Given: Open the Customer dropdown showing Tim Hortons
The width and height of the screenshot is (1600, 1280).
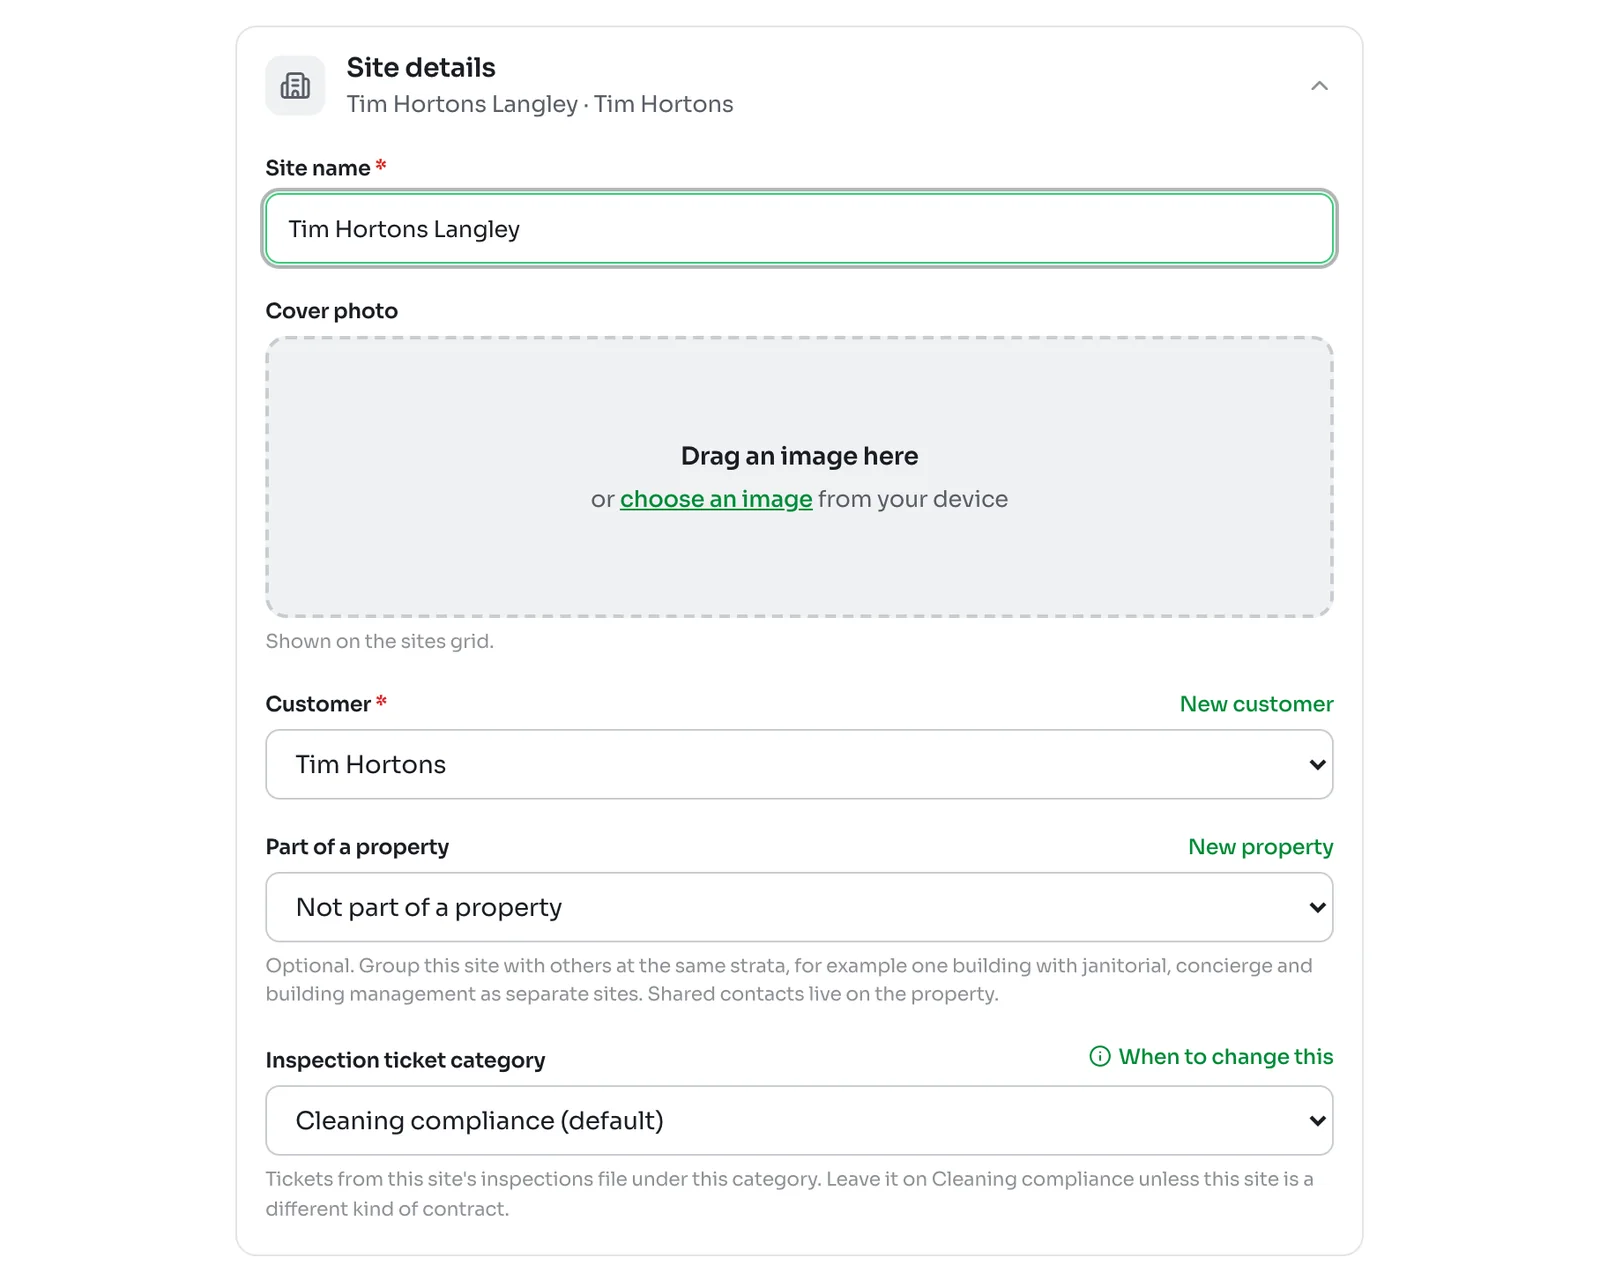Looking at the screenshot, I should 799,764.
